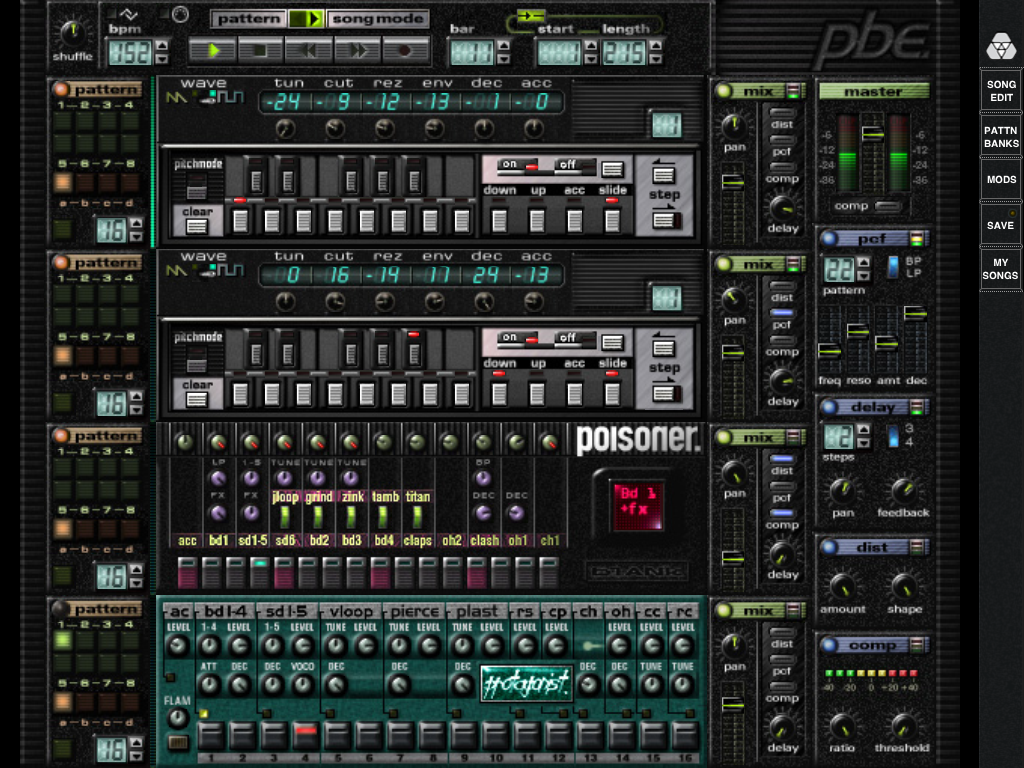
Task: Toggle delay dist on the bottom drum mix channel
Action: click(782, 632)
